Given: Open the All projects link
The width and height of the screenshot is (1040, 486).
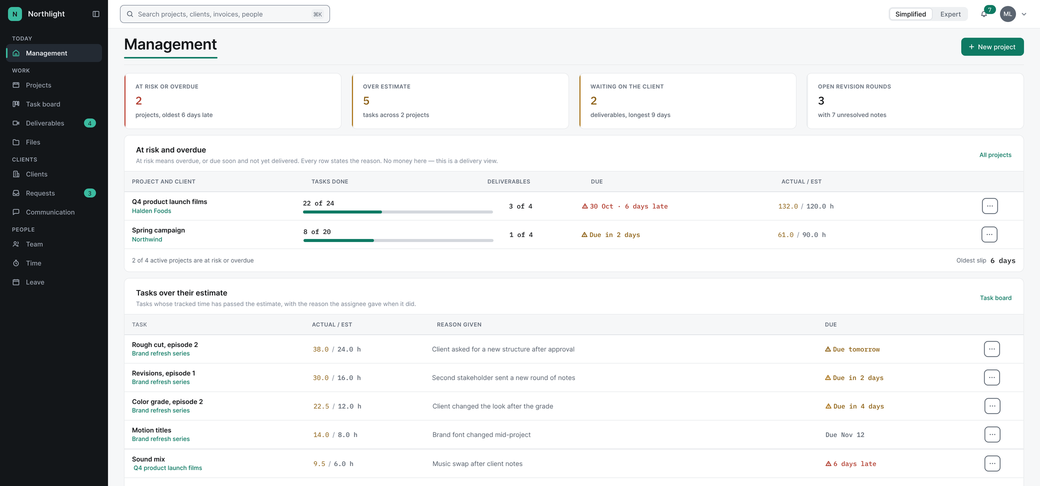Looking at the screenshot, I should tap(996, 155).
